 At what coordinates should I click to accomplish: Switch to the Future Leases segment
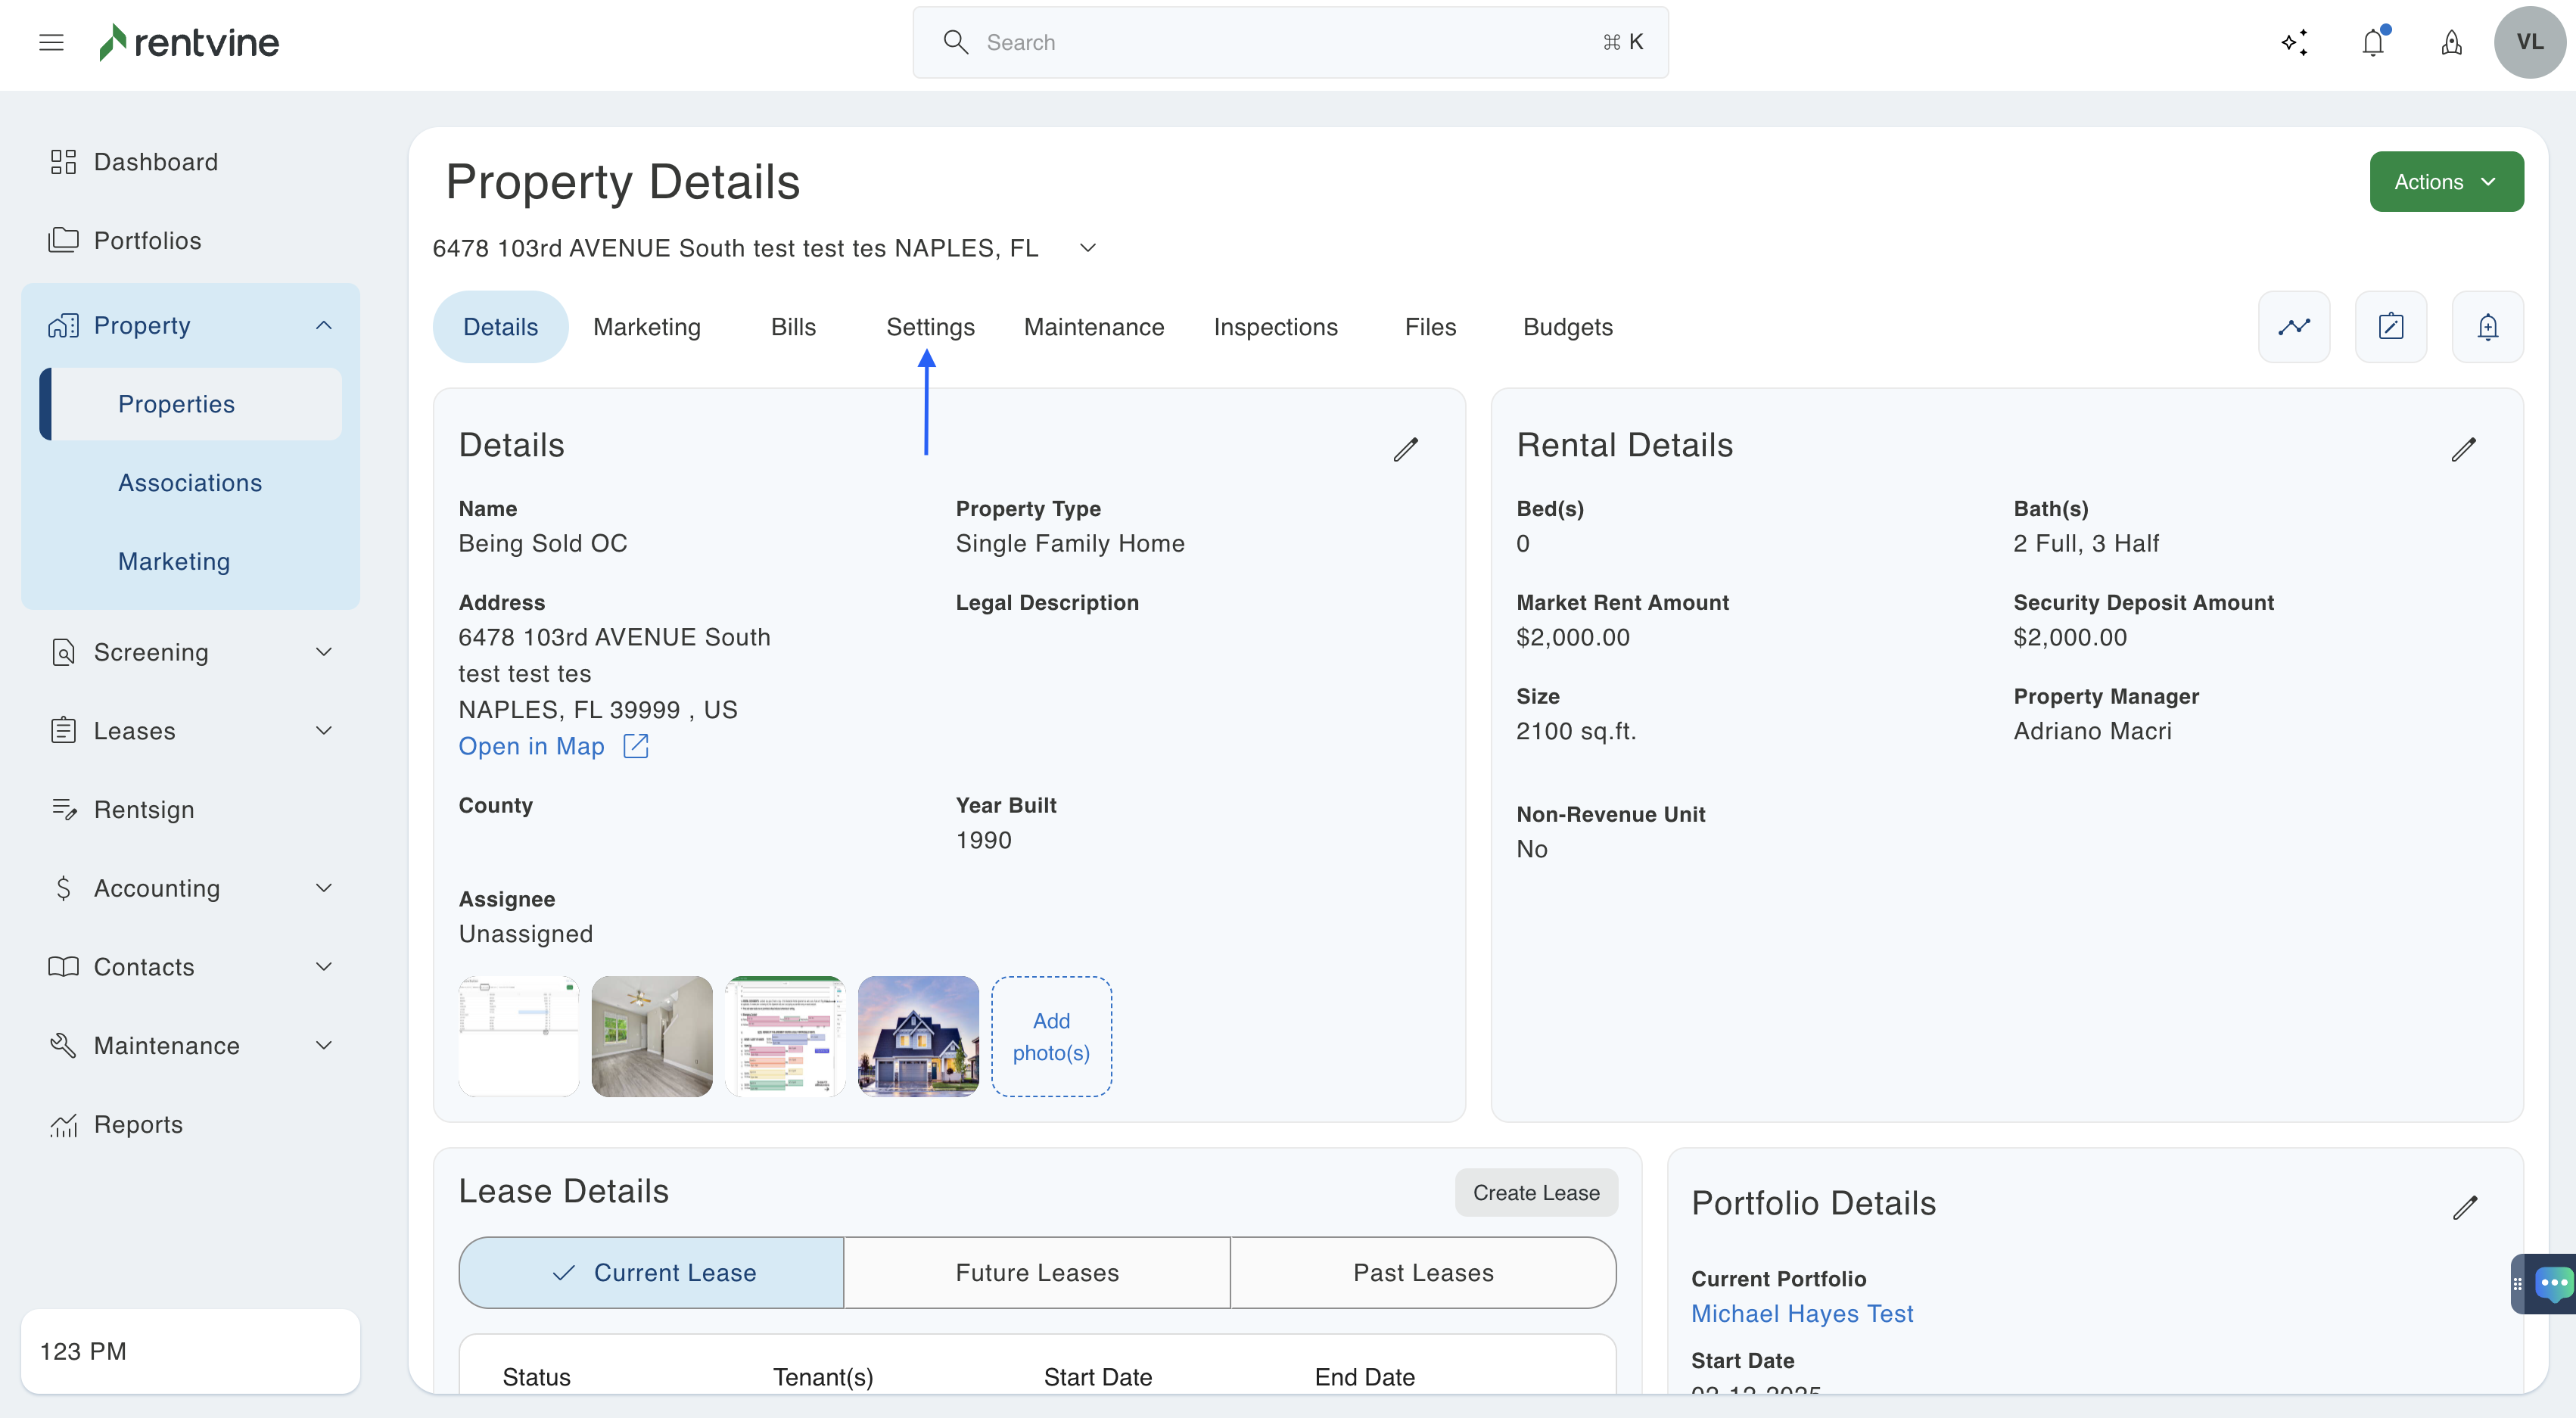pos(1036,1272)
